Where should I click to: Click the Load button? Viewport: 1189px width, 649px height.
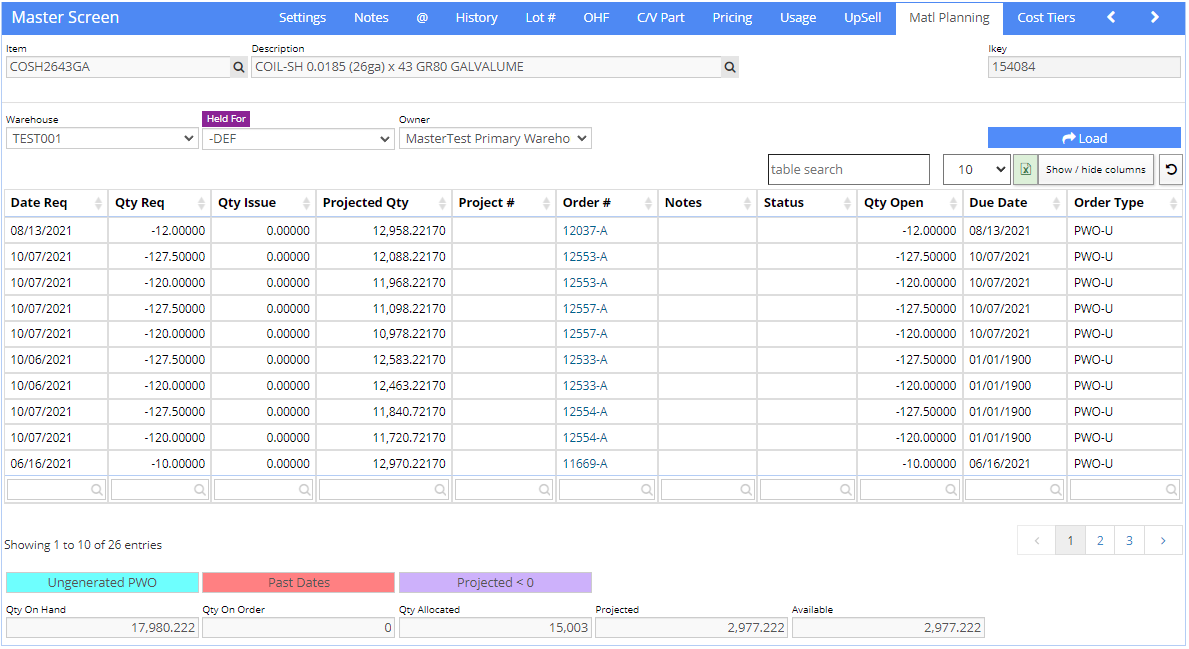(1084, 138)
